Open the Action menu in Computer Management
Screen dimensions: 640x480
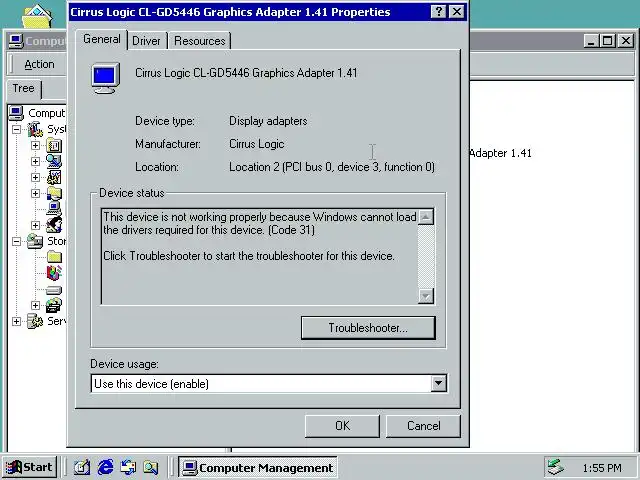point(39,64)
